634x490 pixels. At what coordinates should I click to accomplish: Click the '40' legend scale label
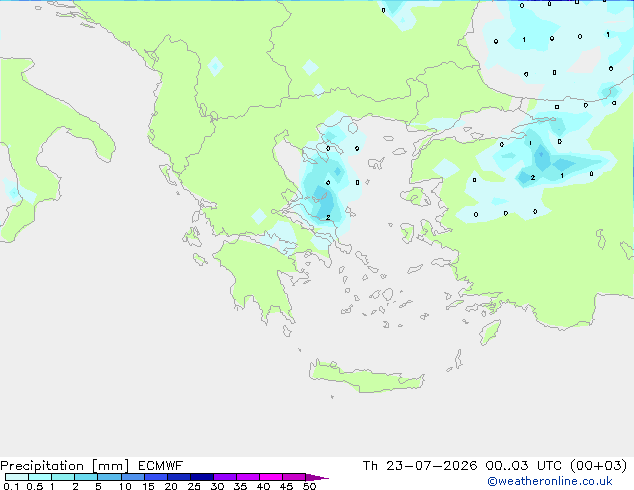tap(263, 486)
